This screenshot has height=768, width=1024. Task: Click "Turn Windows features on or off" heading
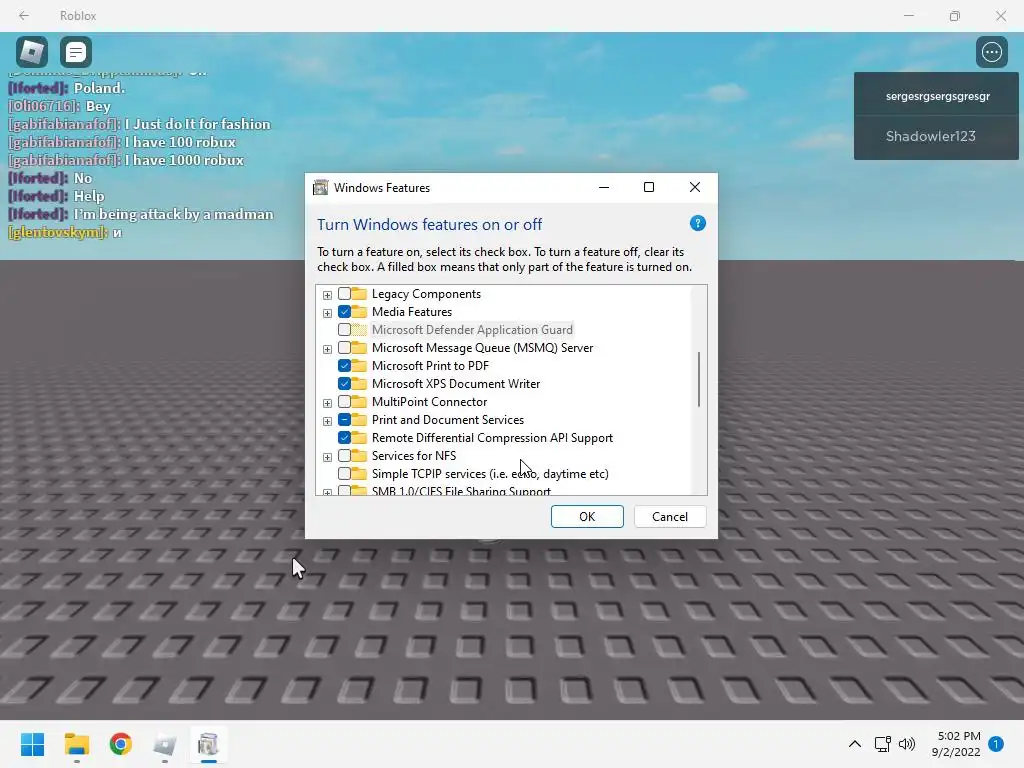point(429,225)
